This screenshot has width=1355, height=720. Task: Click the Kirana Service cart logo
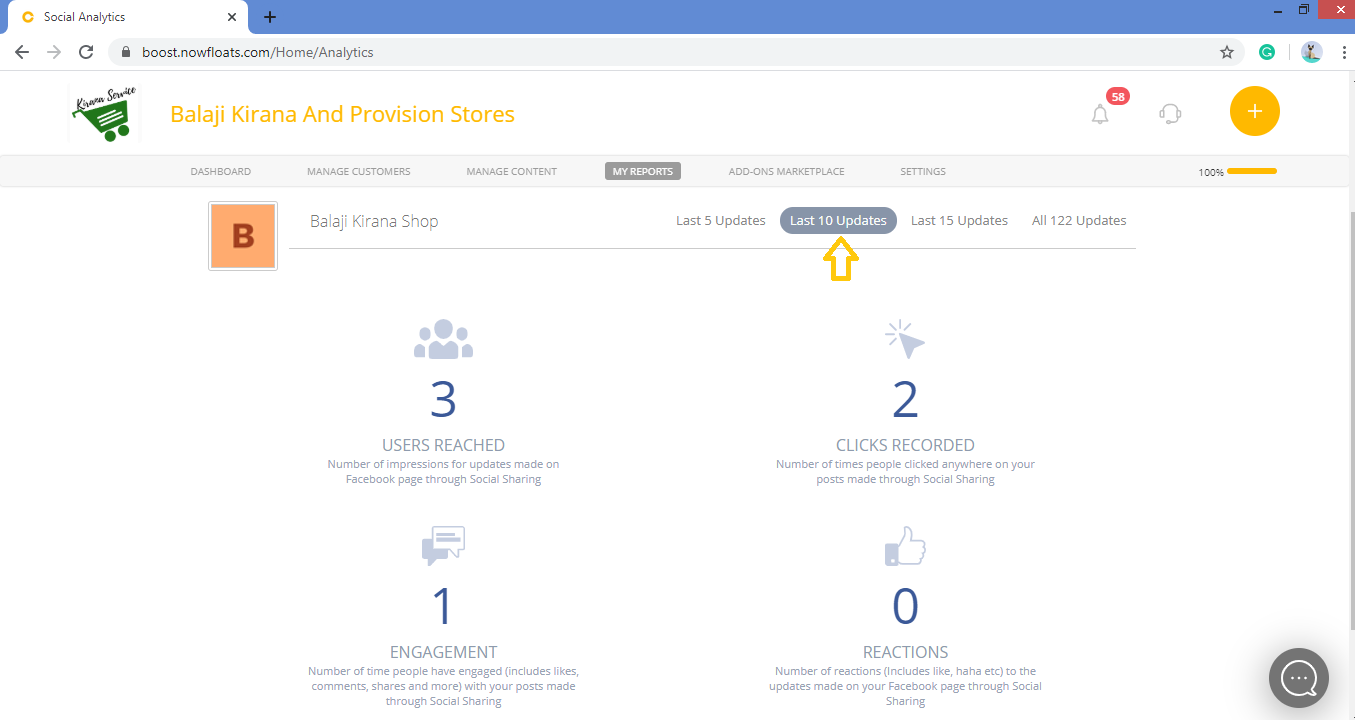point(104,112)
